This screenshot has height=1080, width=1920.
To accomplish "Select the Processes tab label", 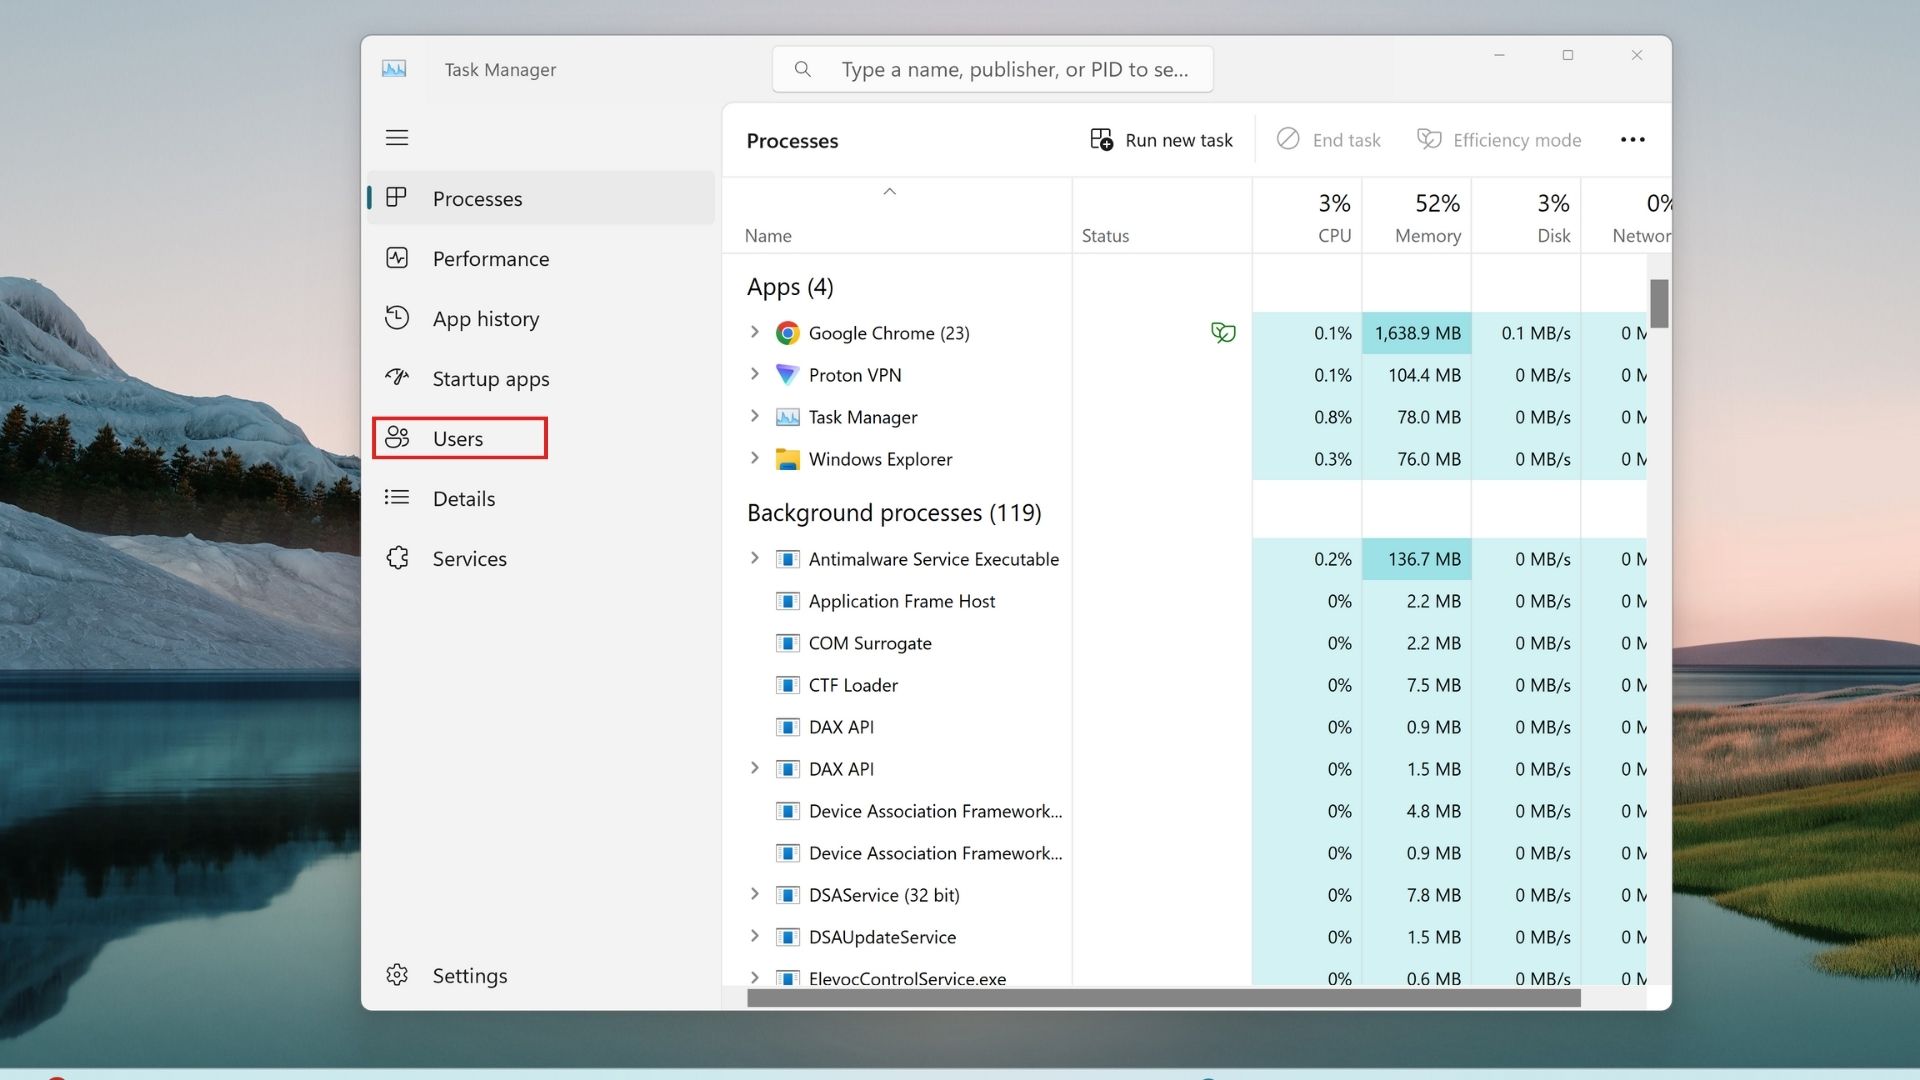I will pyautogui.click(x=477, y=198).
